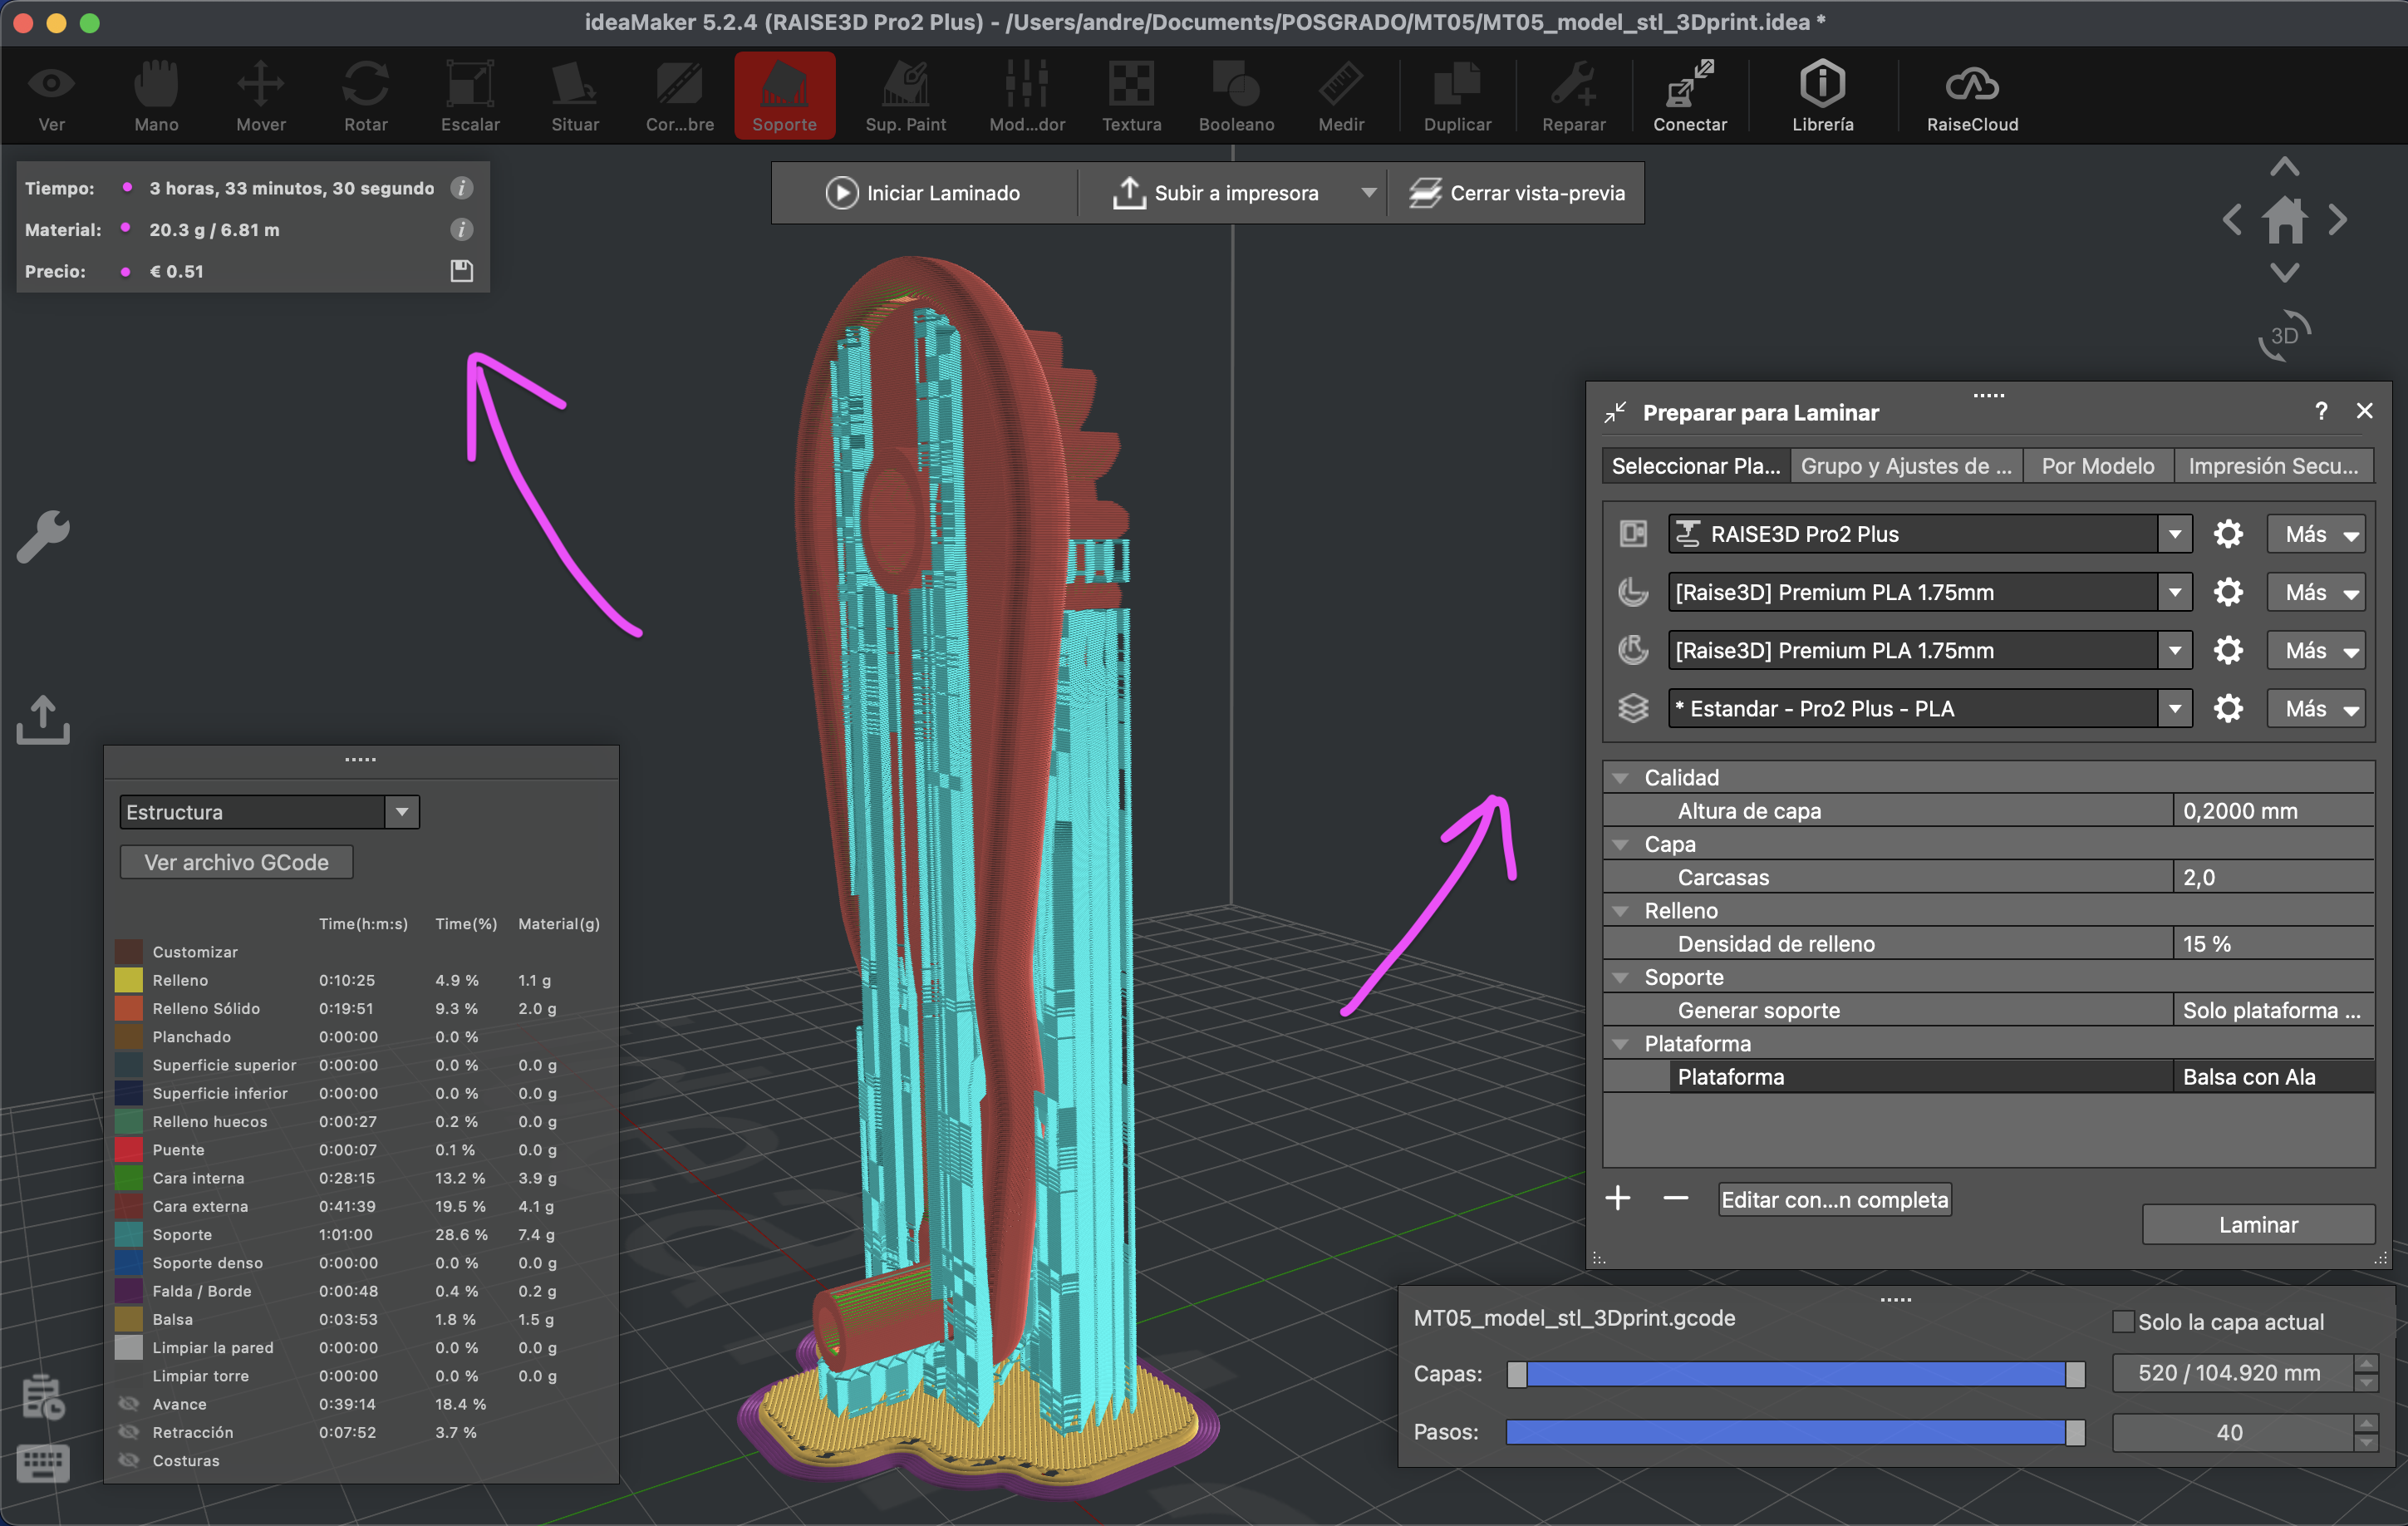This screenshot has height=1526, width=2408.
Task: Click the wrench icon on left sidebar
Action: tap(43, 536)
